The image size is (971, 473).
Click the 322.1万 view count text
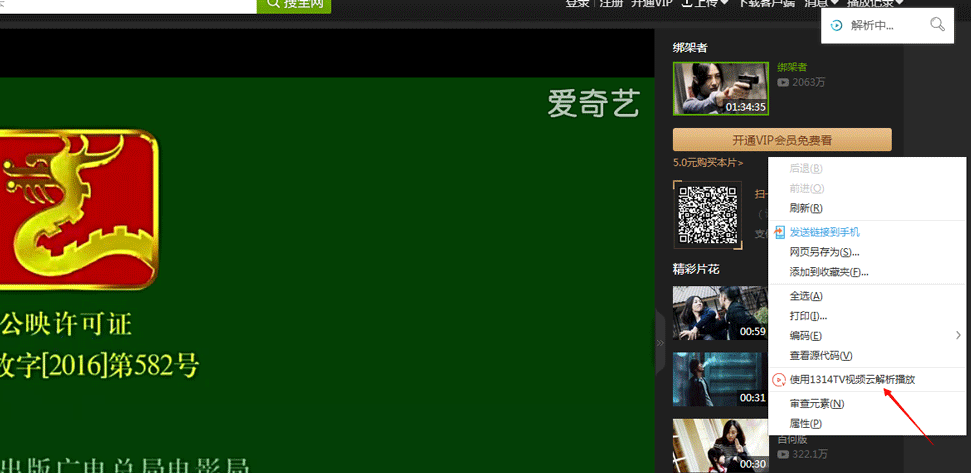pyautogui.click(x=809, y=454)
